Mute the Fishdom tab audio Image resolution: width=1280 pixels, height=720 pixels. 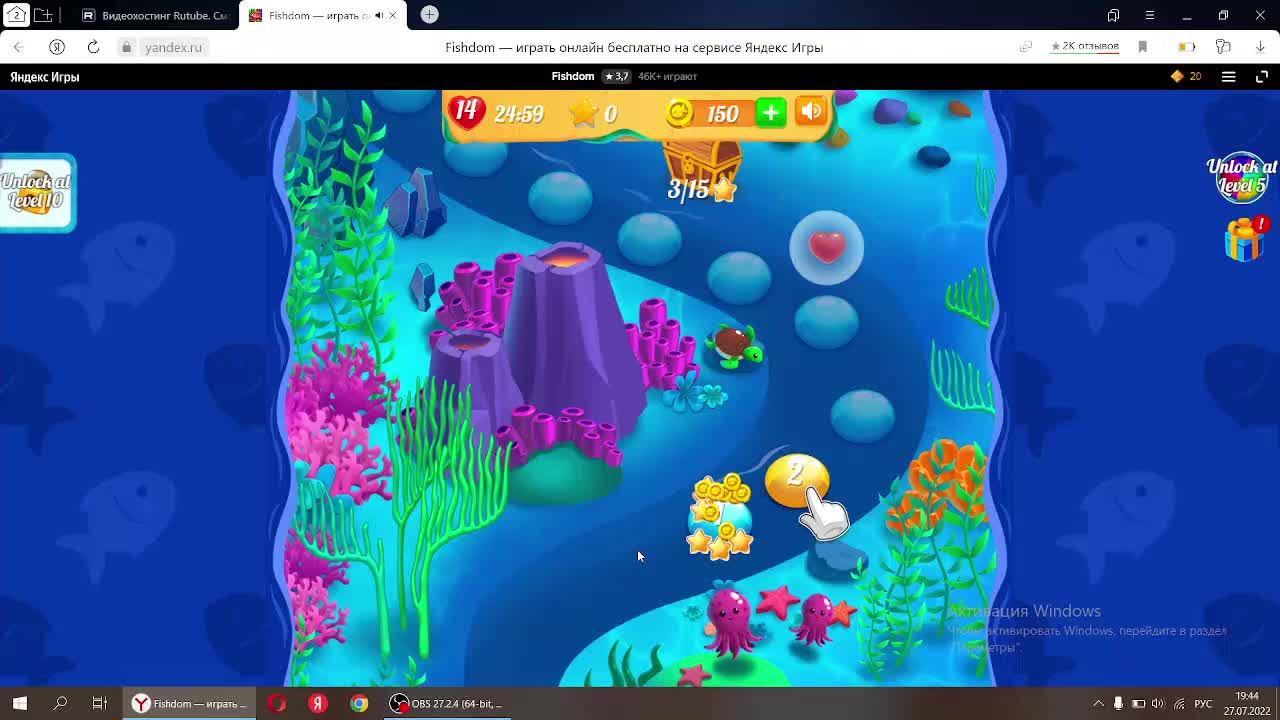click(x=378, y=15)
